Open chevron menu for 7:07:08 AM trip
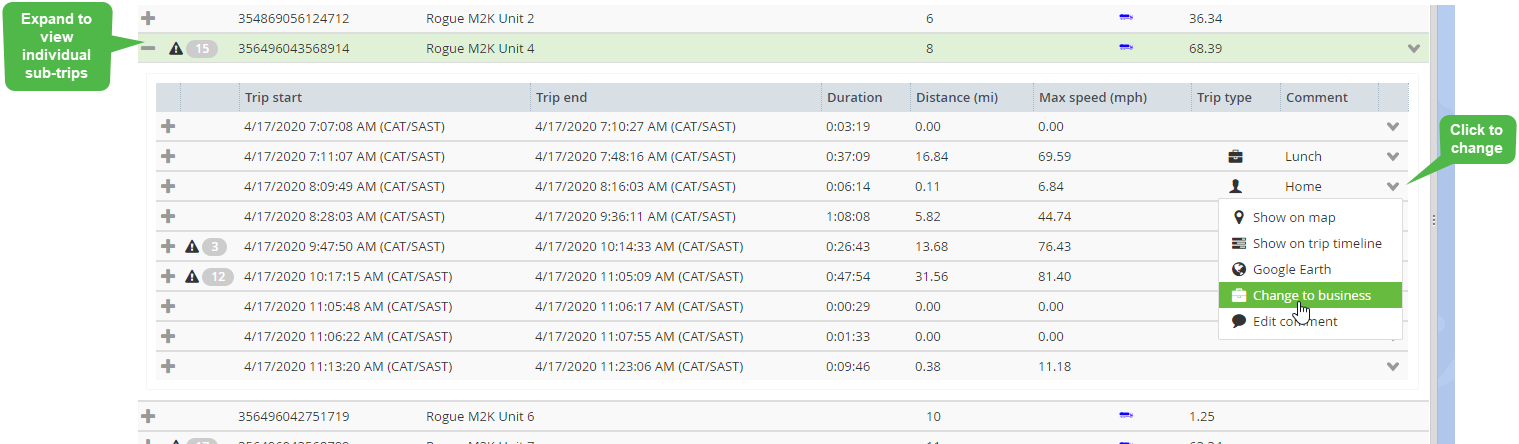1519x444 pixels. (1393, 126)
